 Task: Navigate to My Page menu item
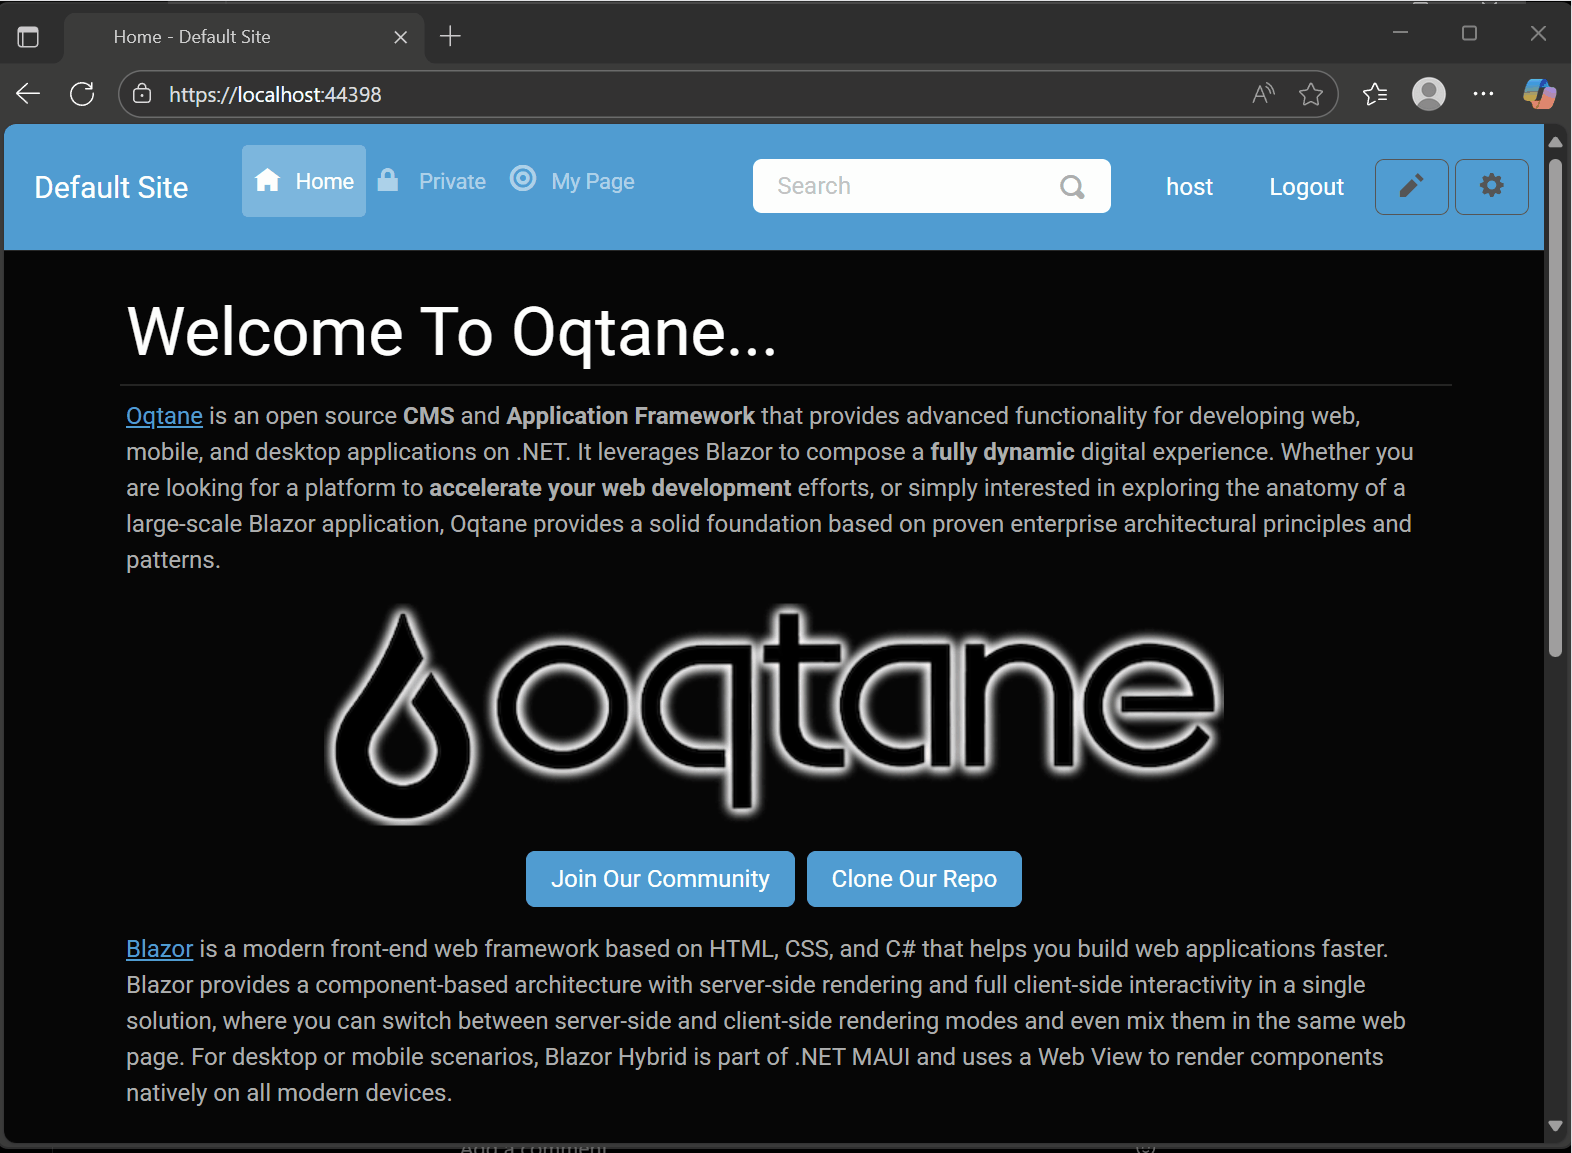click(x=592, y=182)
